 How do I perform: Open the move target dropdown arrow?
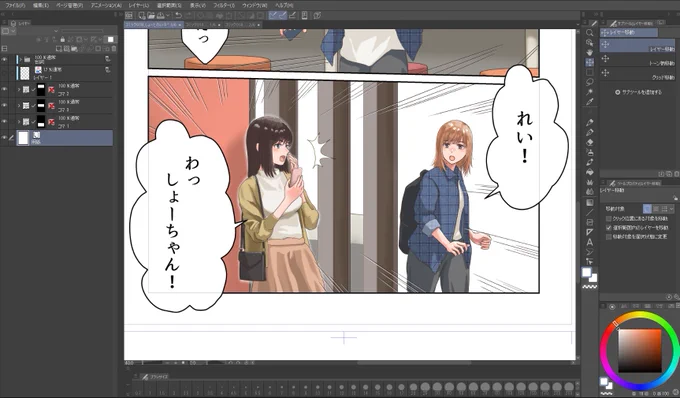click(672, 209)
